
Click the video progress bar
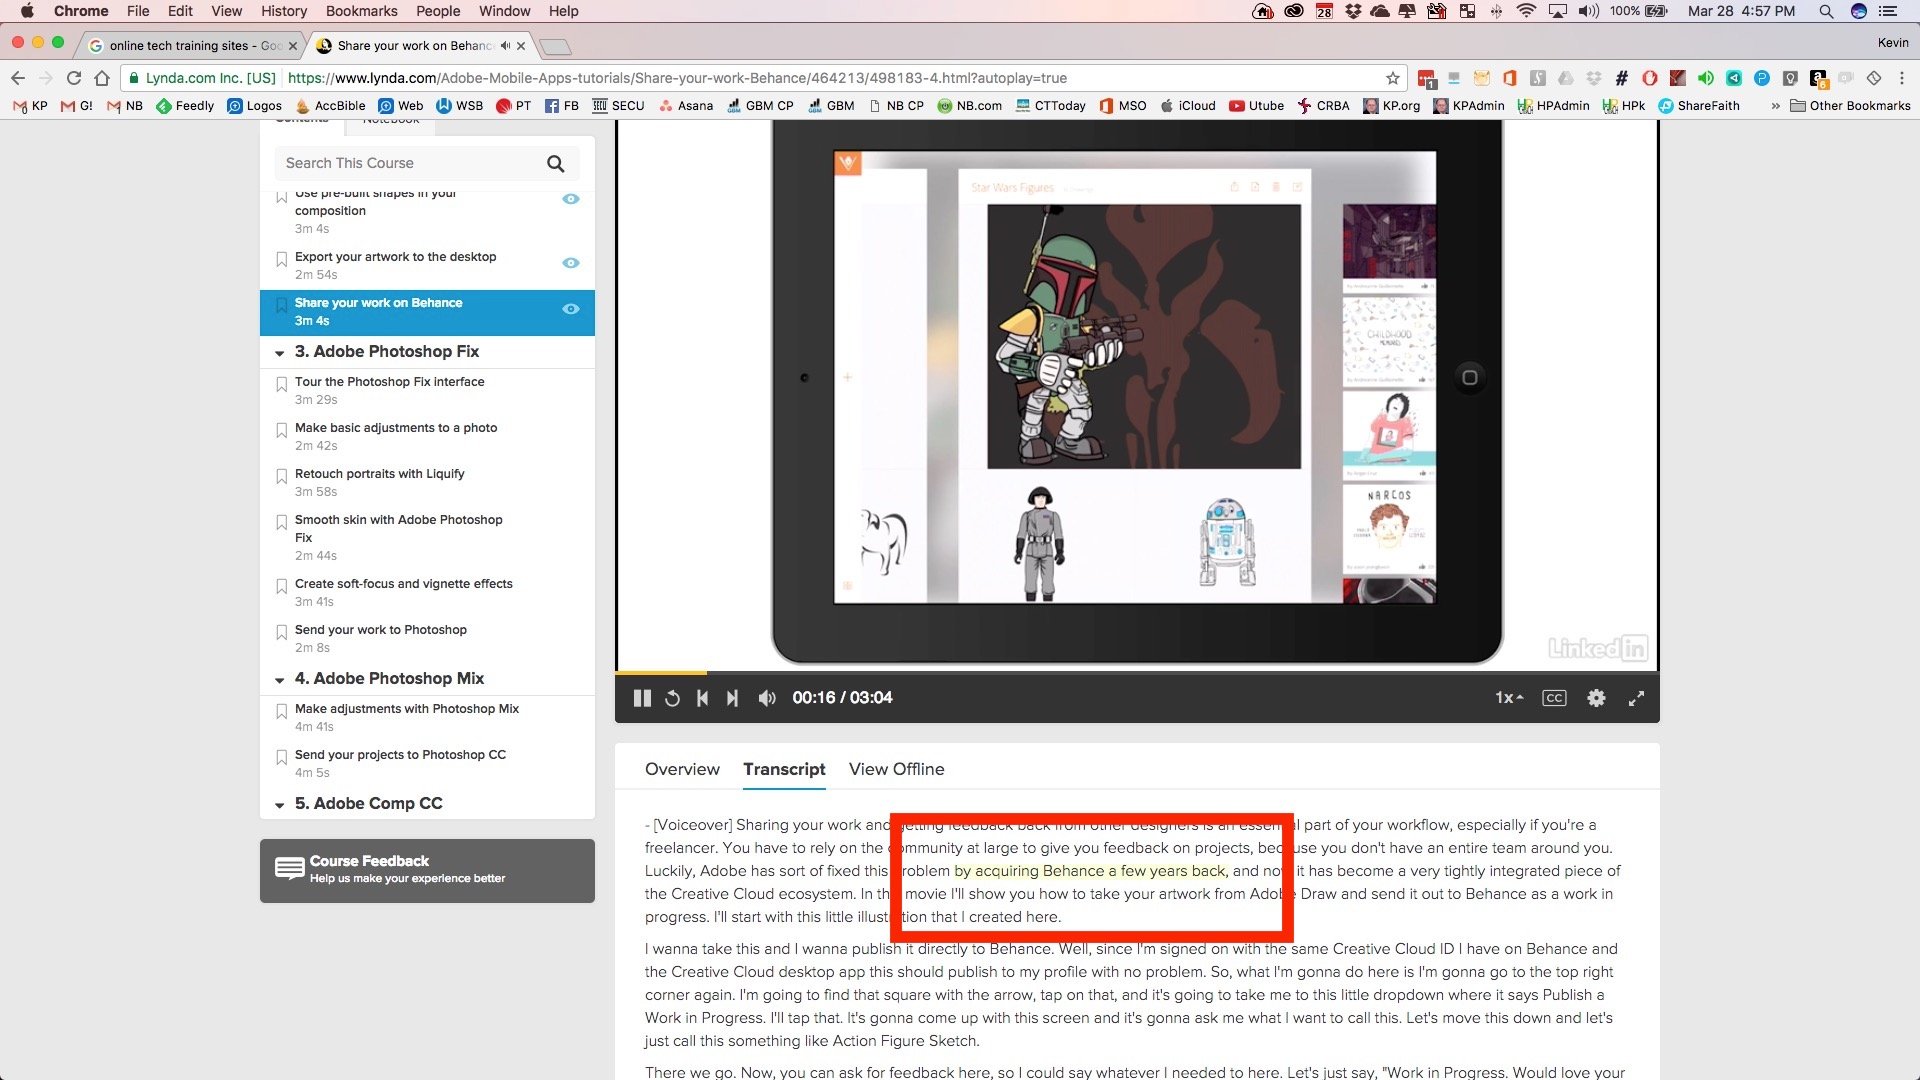click(x=1137, y=672)
